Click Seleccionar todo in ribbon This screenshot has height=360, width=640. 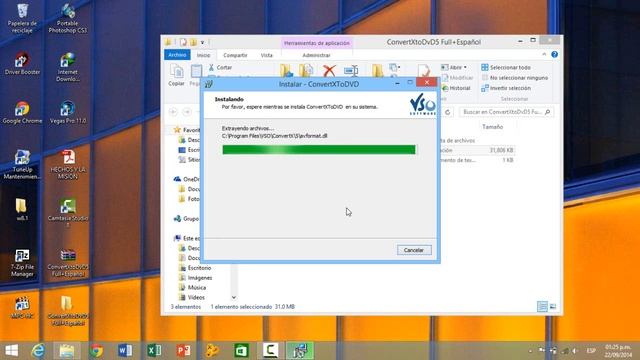[506, 67]
